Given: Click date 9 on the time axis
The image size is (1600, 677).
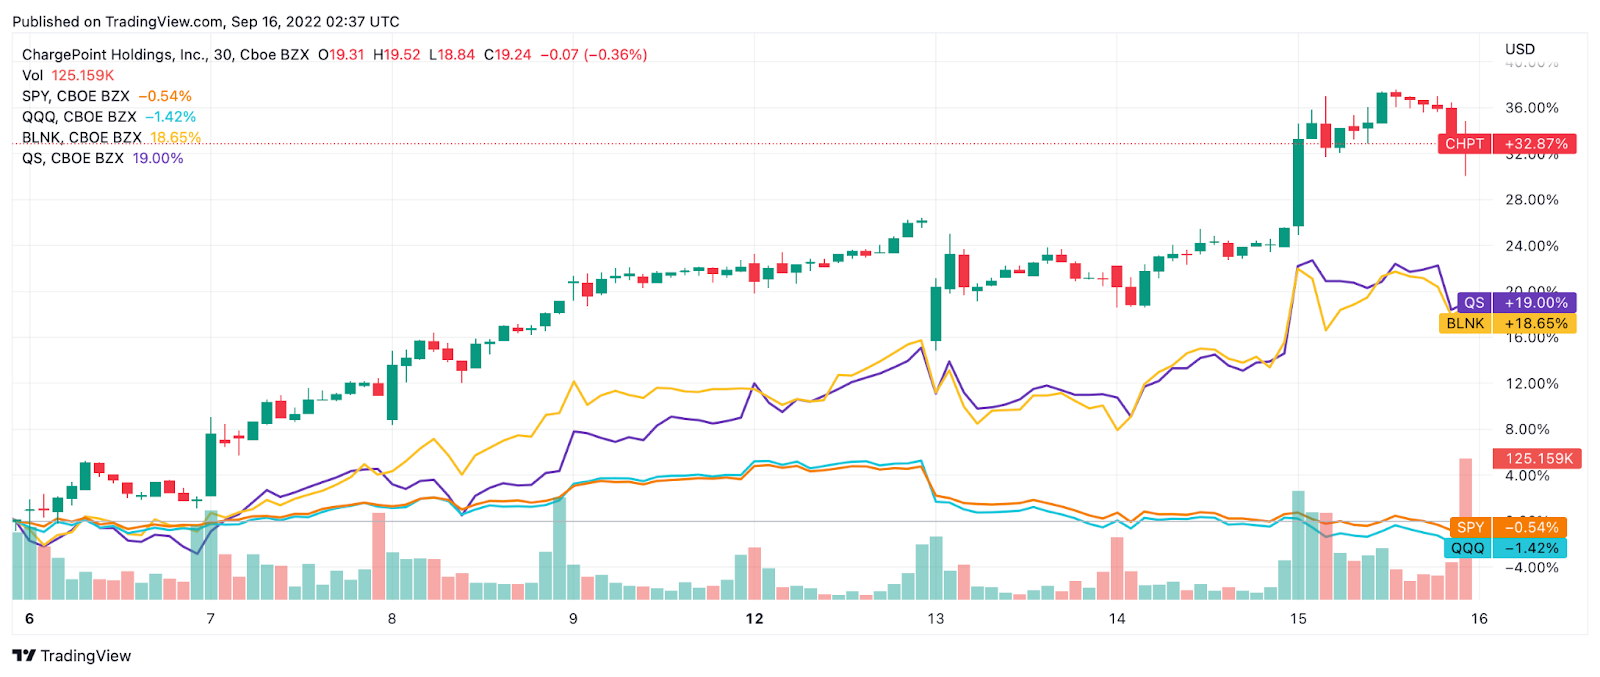Looking at the screenshot, I should [x=573, y=619].
